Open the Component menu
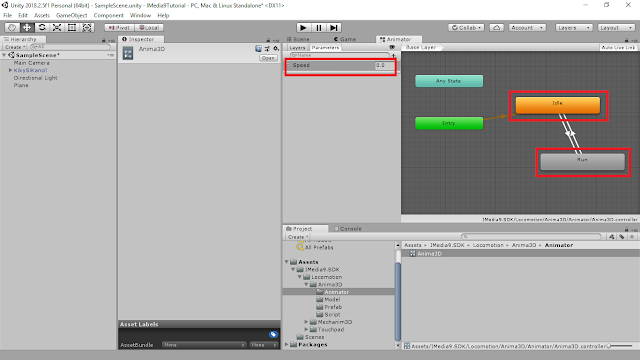 109,15
